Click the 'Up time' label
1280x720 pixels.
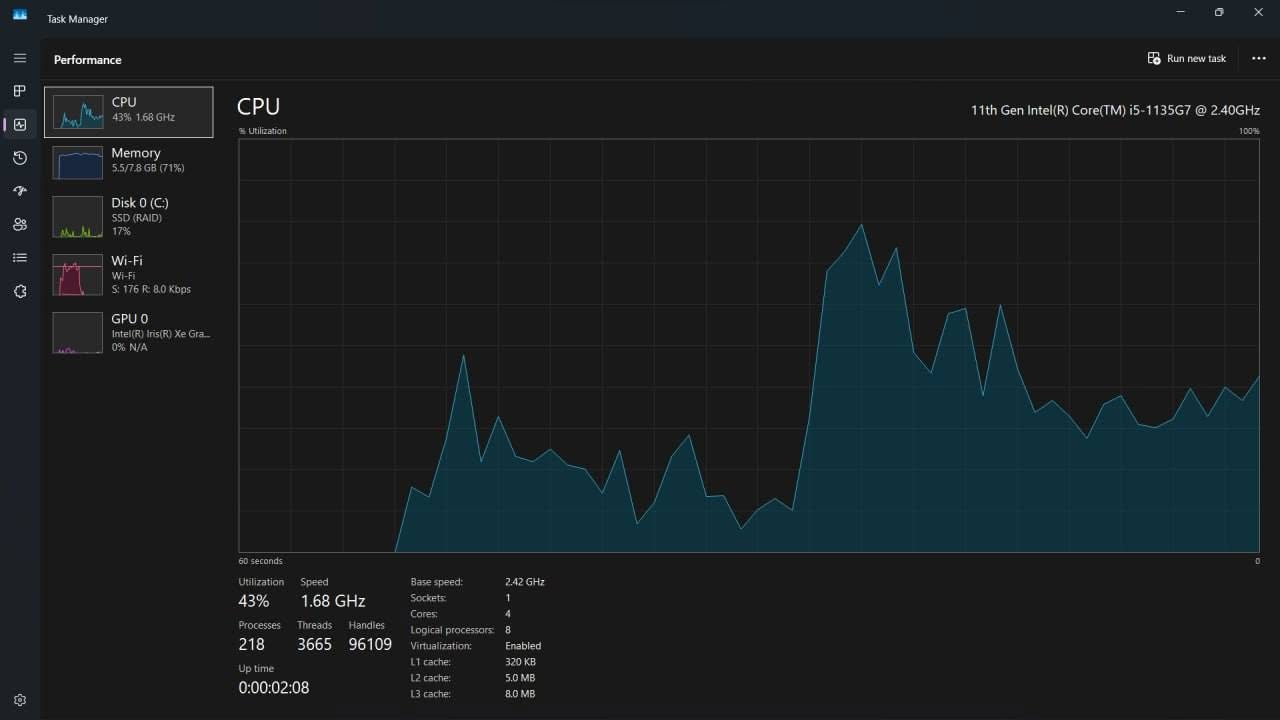coord(256,668)
